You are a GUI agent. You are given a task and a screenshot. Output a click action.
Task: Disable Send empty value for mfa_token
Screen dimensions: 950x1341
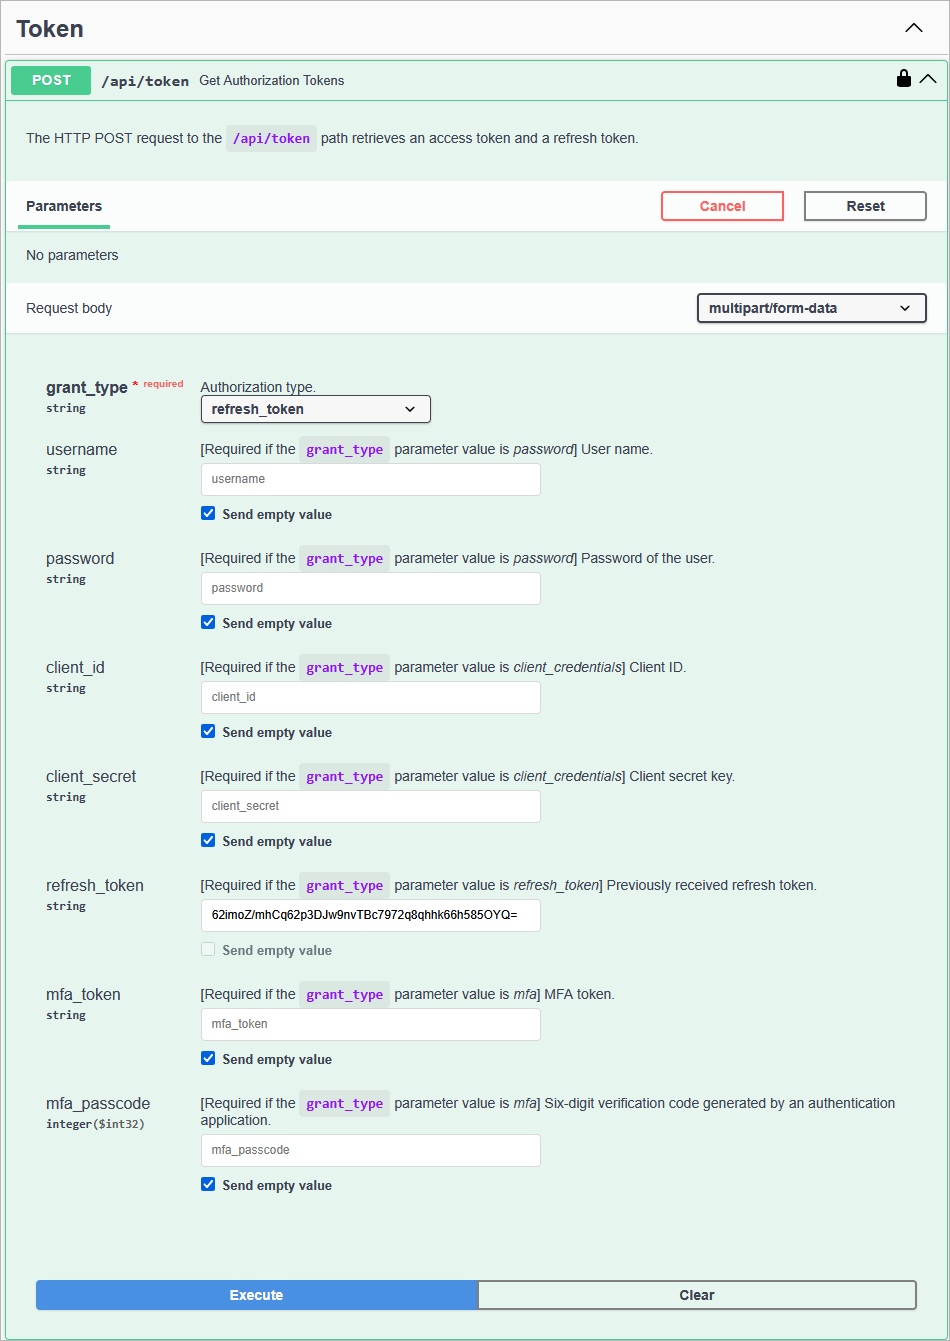208,1059
